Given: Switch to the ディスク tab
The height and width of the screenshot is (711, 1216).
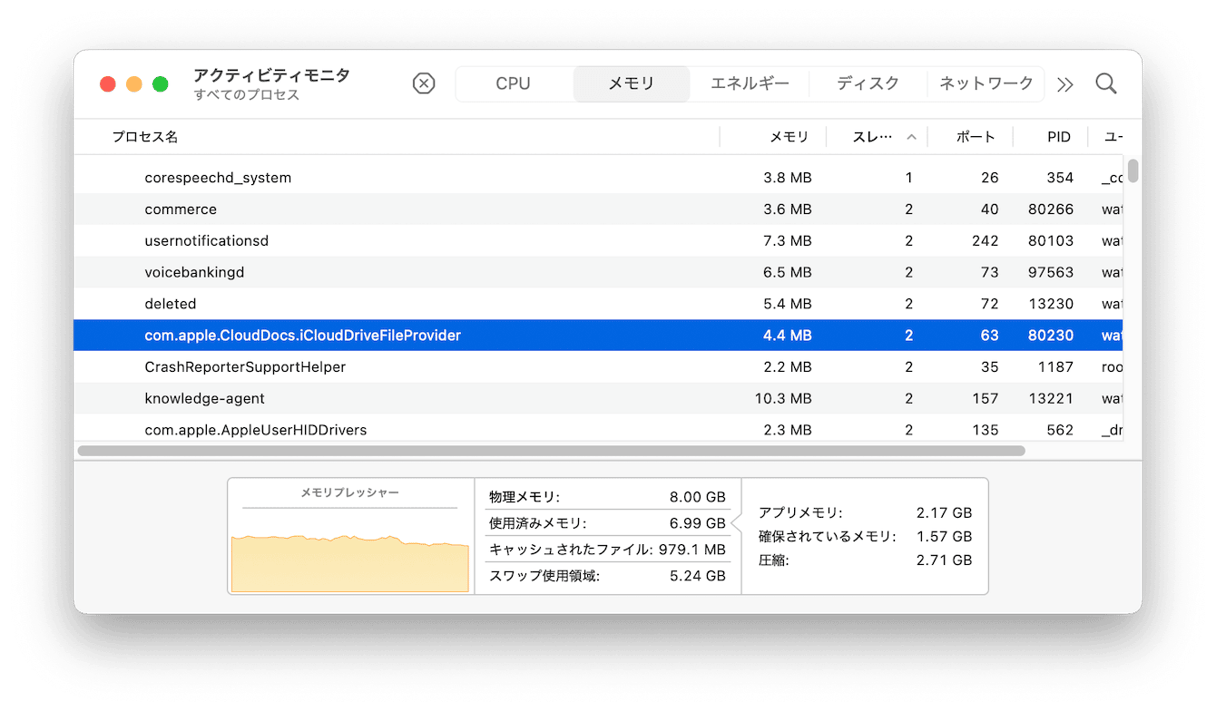Looking at the screenshot, I should (x=867, y=84).
